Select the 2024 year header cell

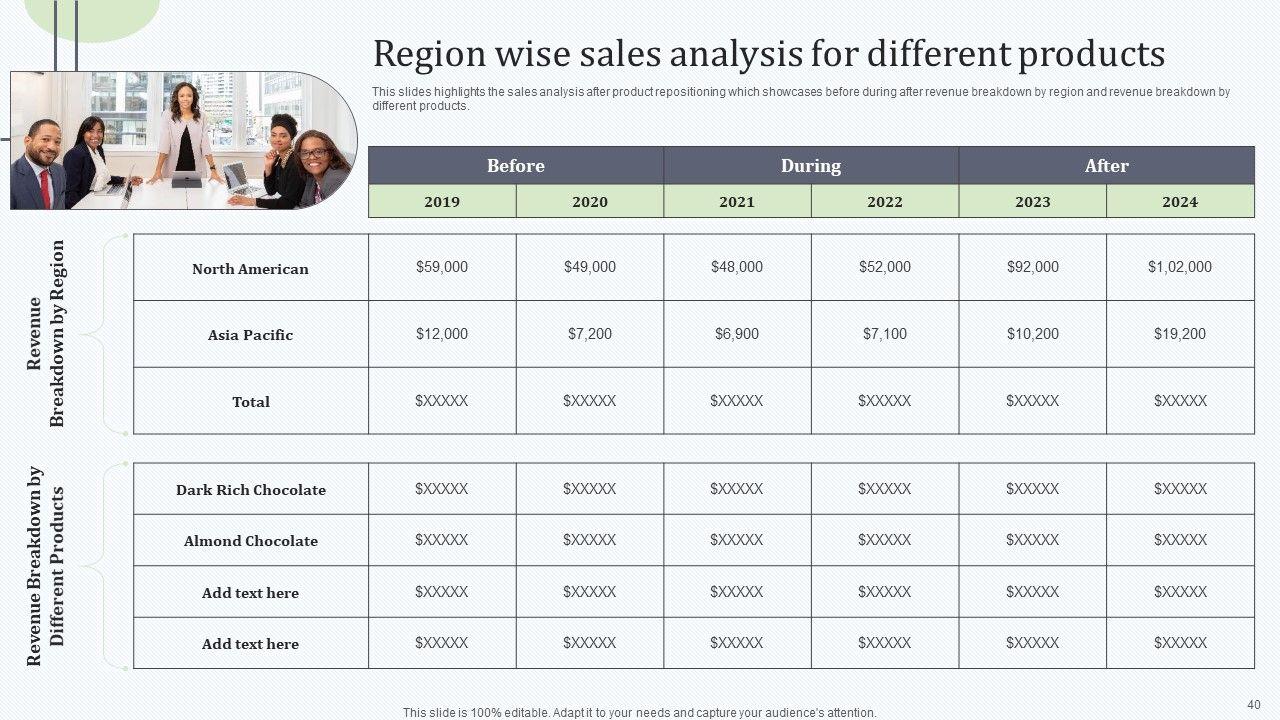click(1180, 202)
